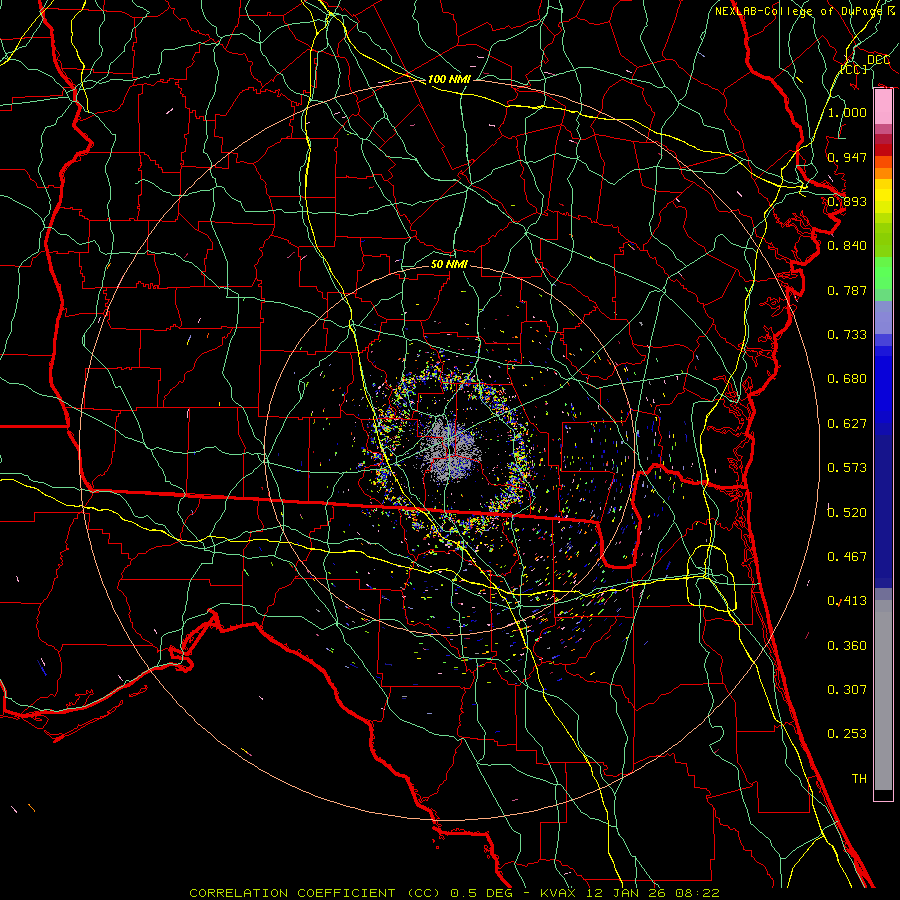Click the 08:22 timestamp in bottom caption
The width and height of the screenshot is (900, 900).
[x=701, y=892]
